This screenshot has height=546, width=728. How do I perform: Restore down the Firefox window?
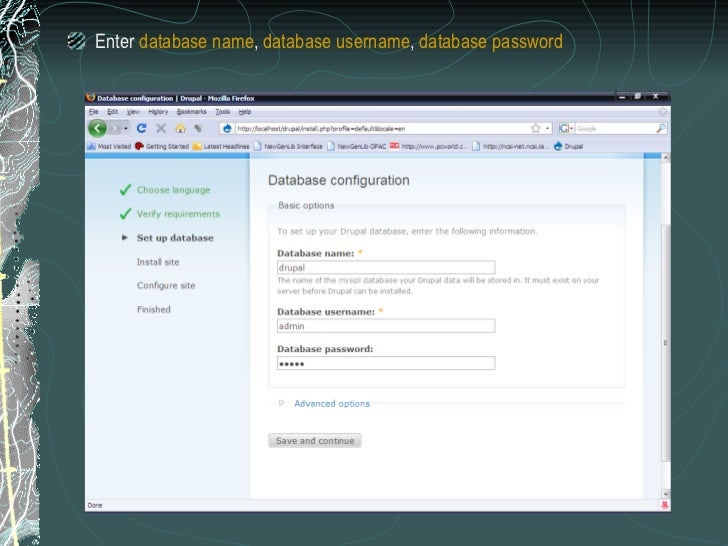pyautogui.click(x=638, y=96)
